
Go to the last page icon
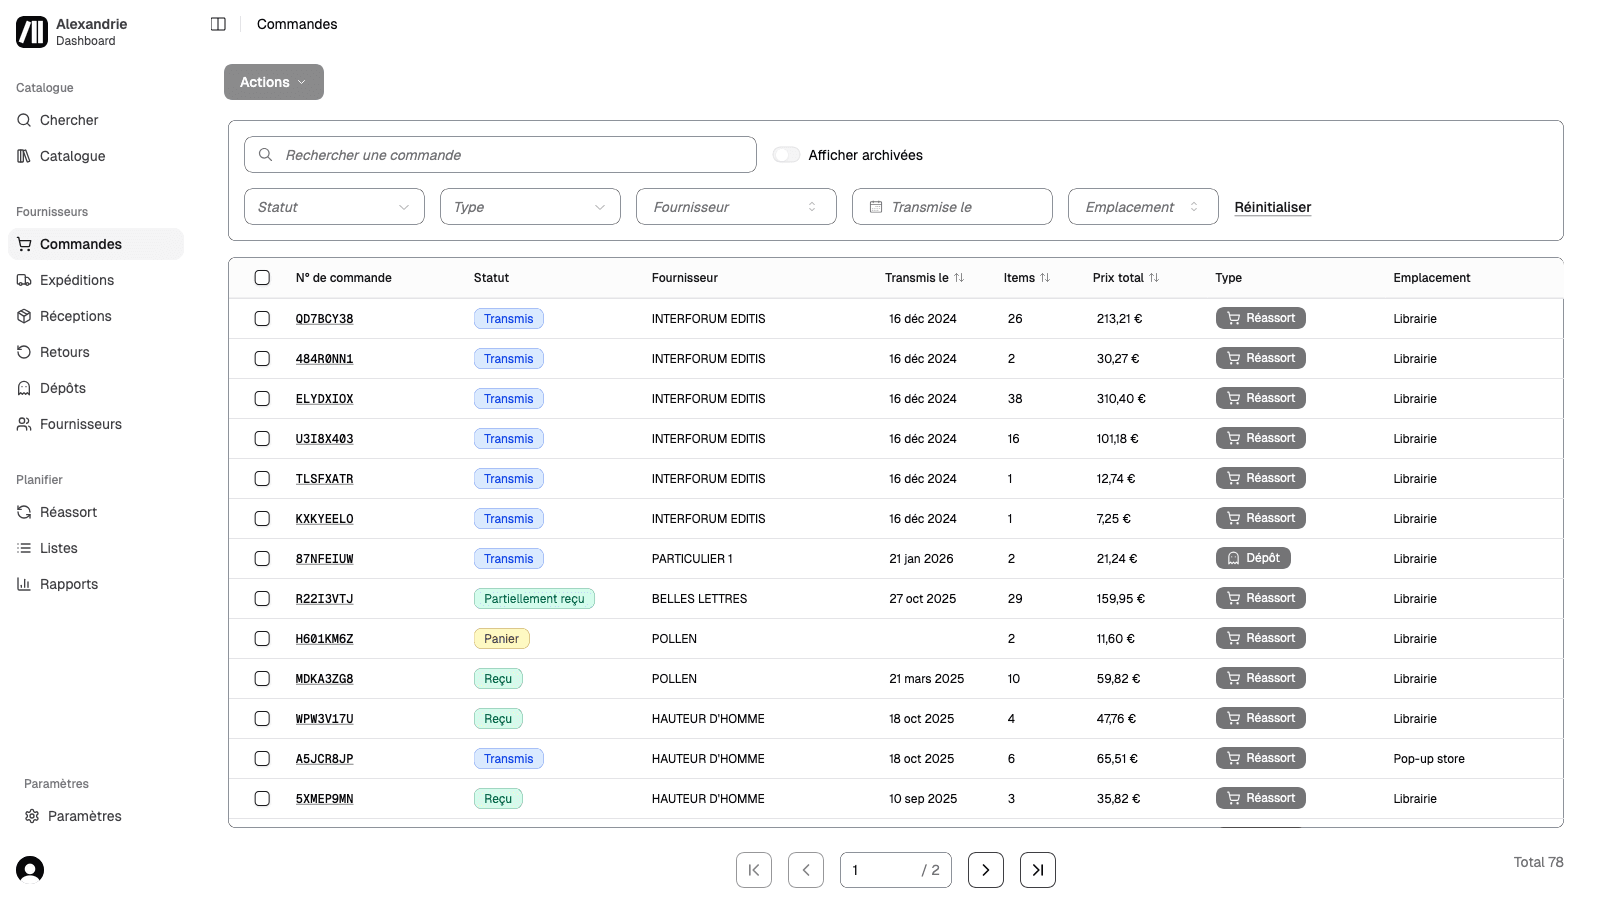coord(1038,870)
